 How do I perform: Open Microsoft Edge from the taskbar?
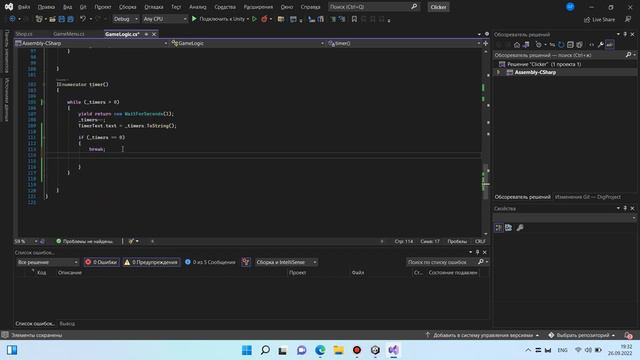(x=320, y=350)
